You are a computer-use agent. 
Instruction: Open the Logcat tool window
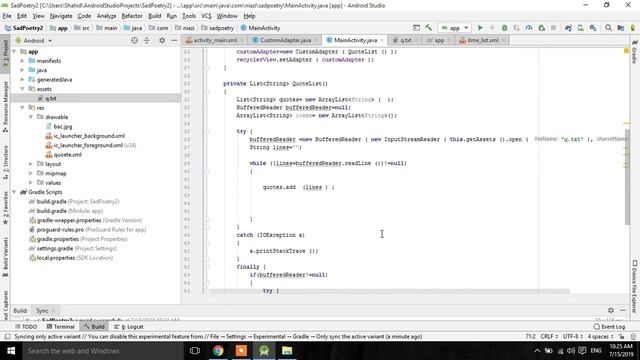pos(129,327)
